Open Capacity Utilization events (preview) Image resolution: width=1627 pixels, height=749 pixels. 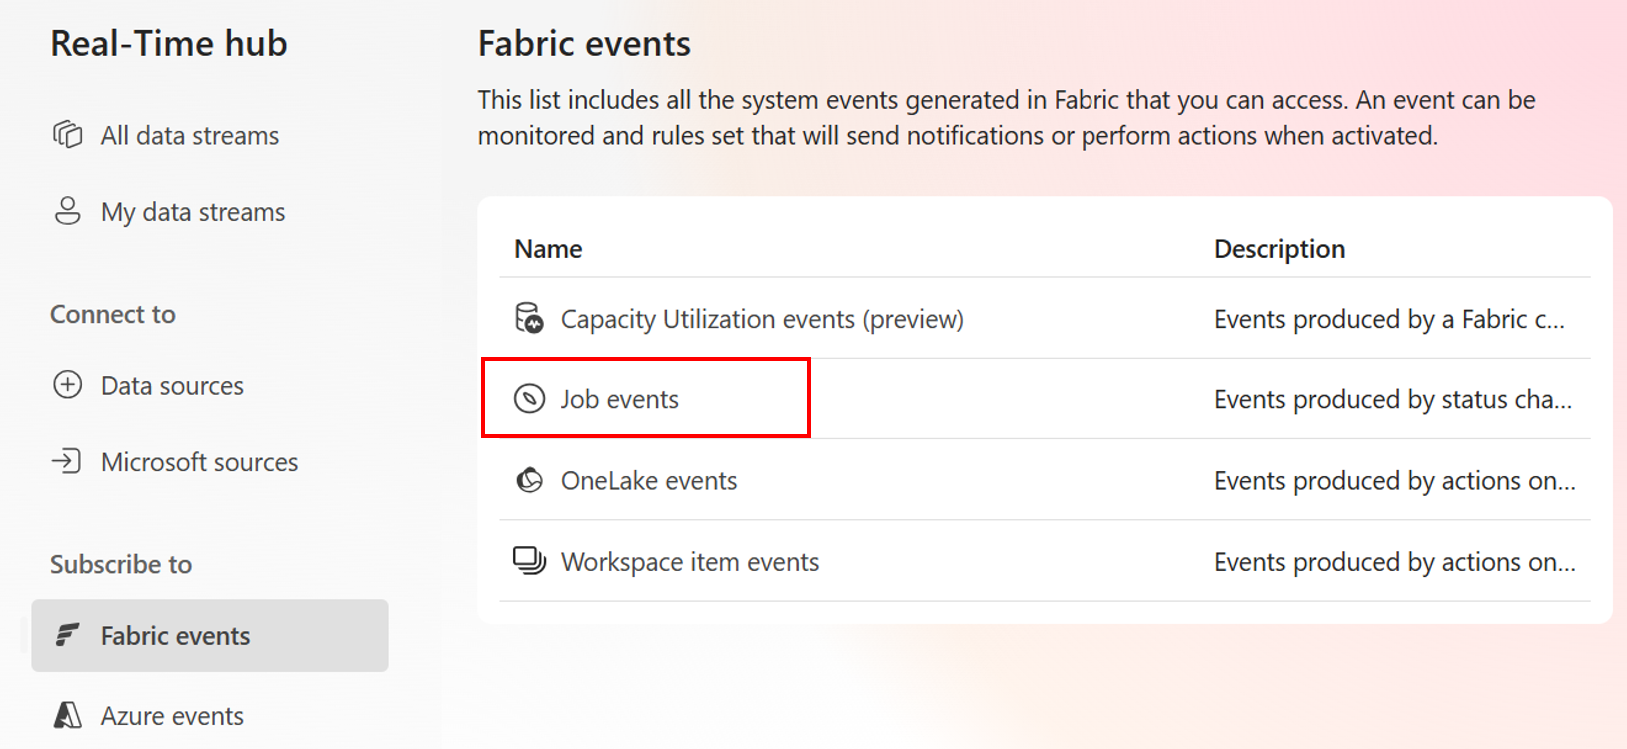click(x=762, y=319)
